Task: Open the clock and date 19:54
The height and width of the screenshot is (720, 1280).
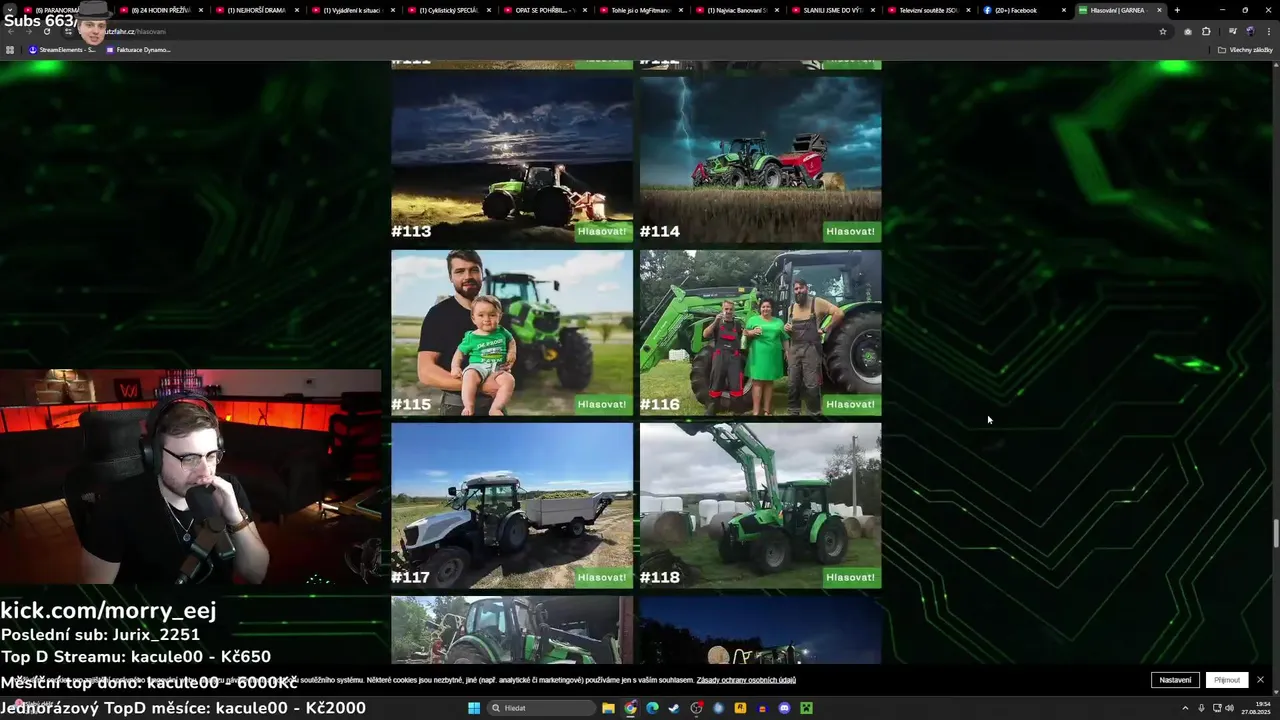Action: coord(1257,708)
